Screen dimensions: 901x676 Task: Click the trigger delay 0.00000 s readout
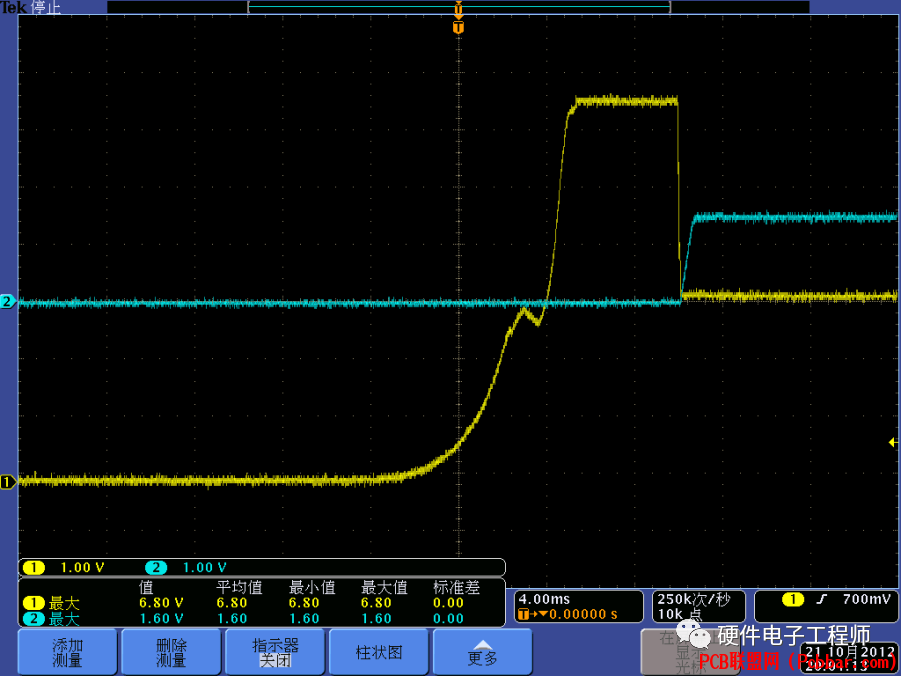pos(583,614)
